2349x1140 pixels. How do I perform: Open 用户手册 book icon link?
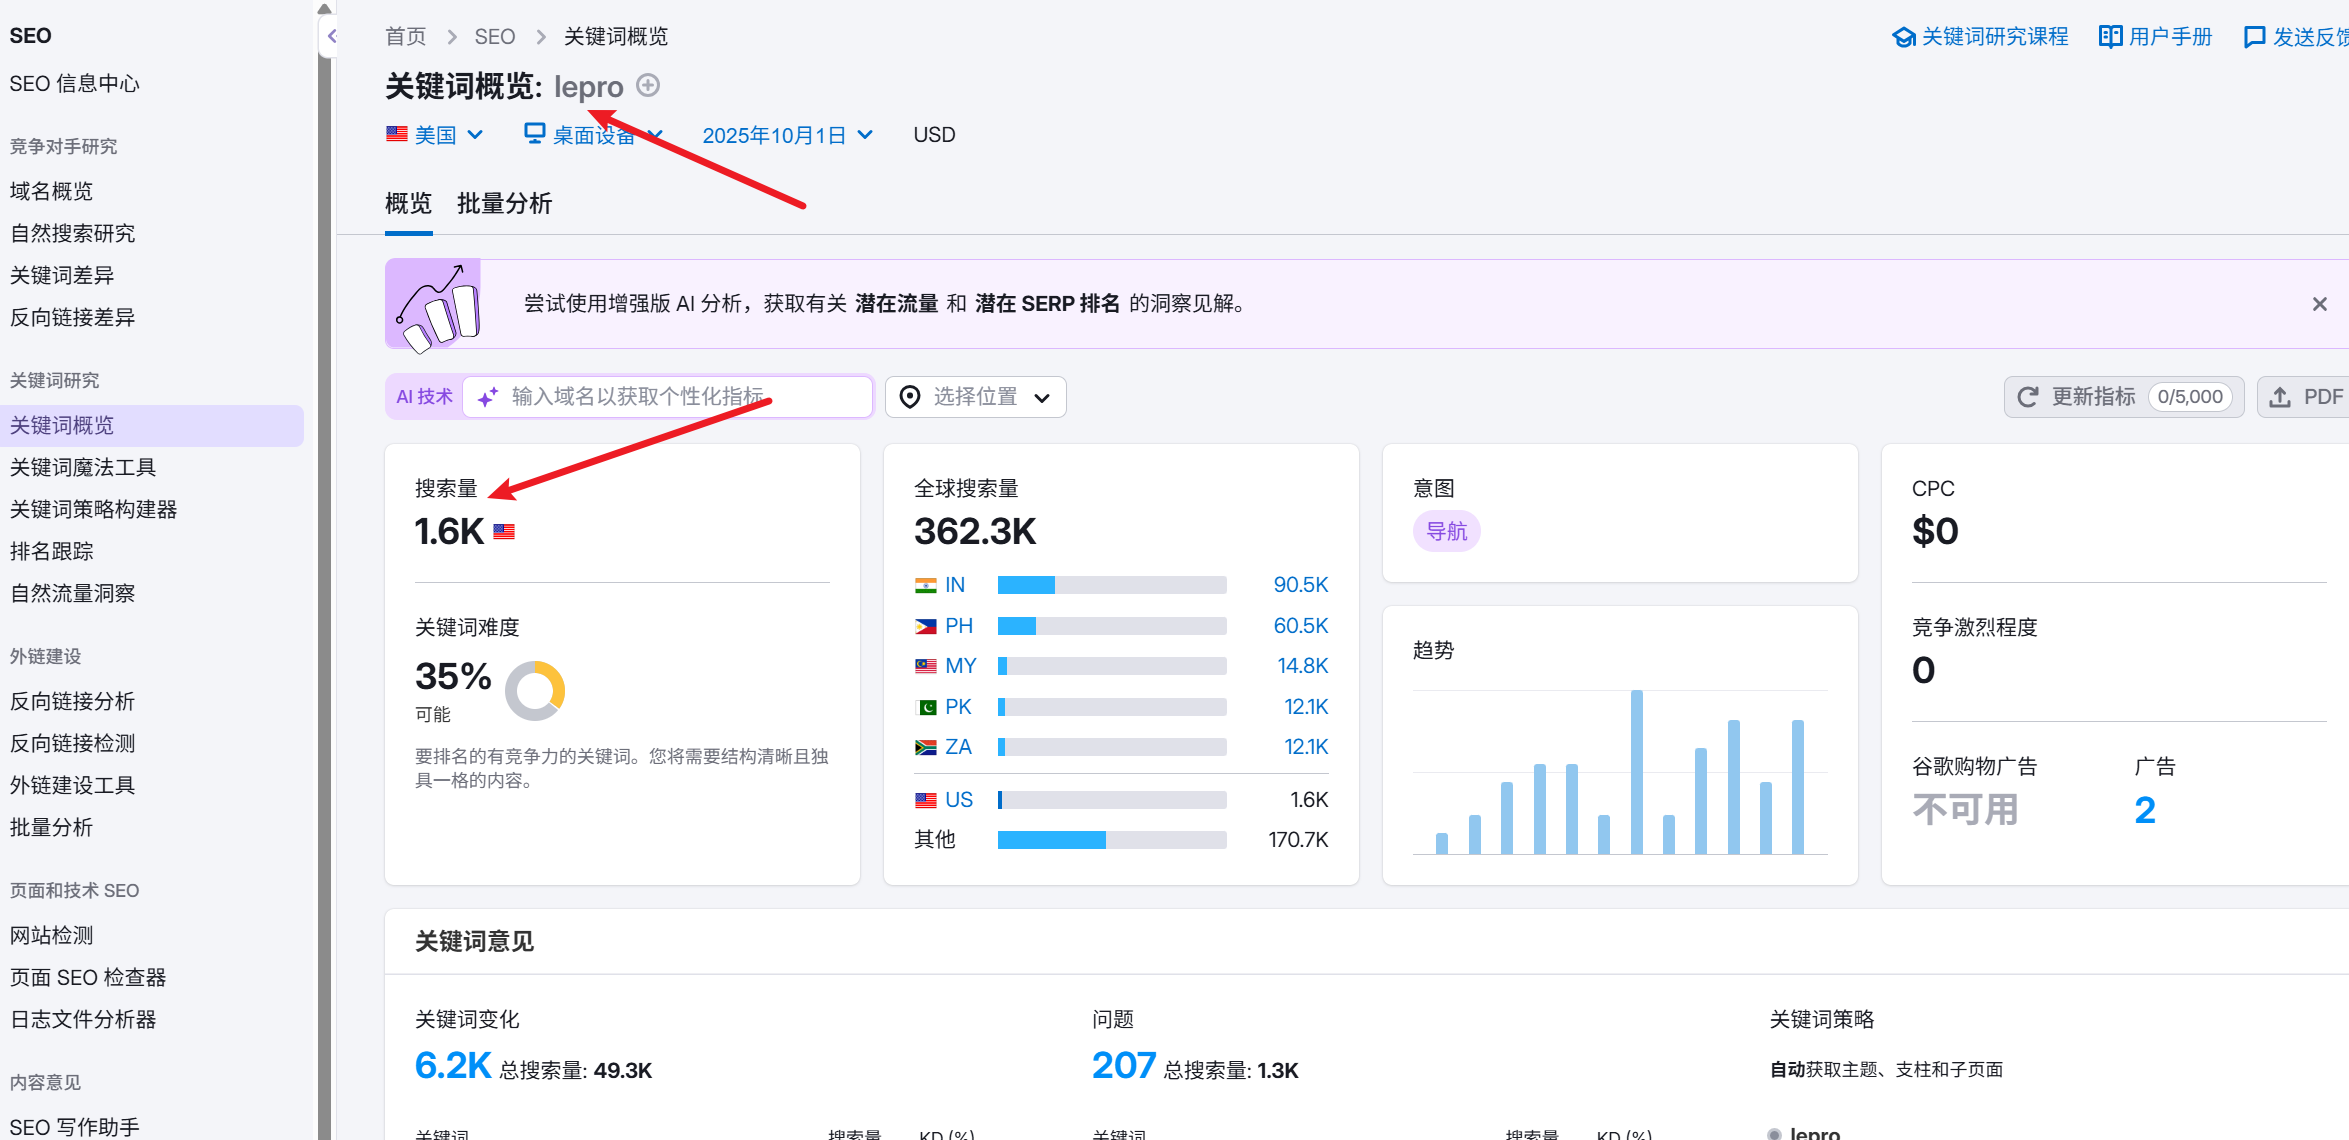(x=2110, y=37)
